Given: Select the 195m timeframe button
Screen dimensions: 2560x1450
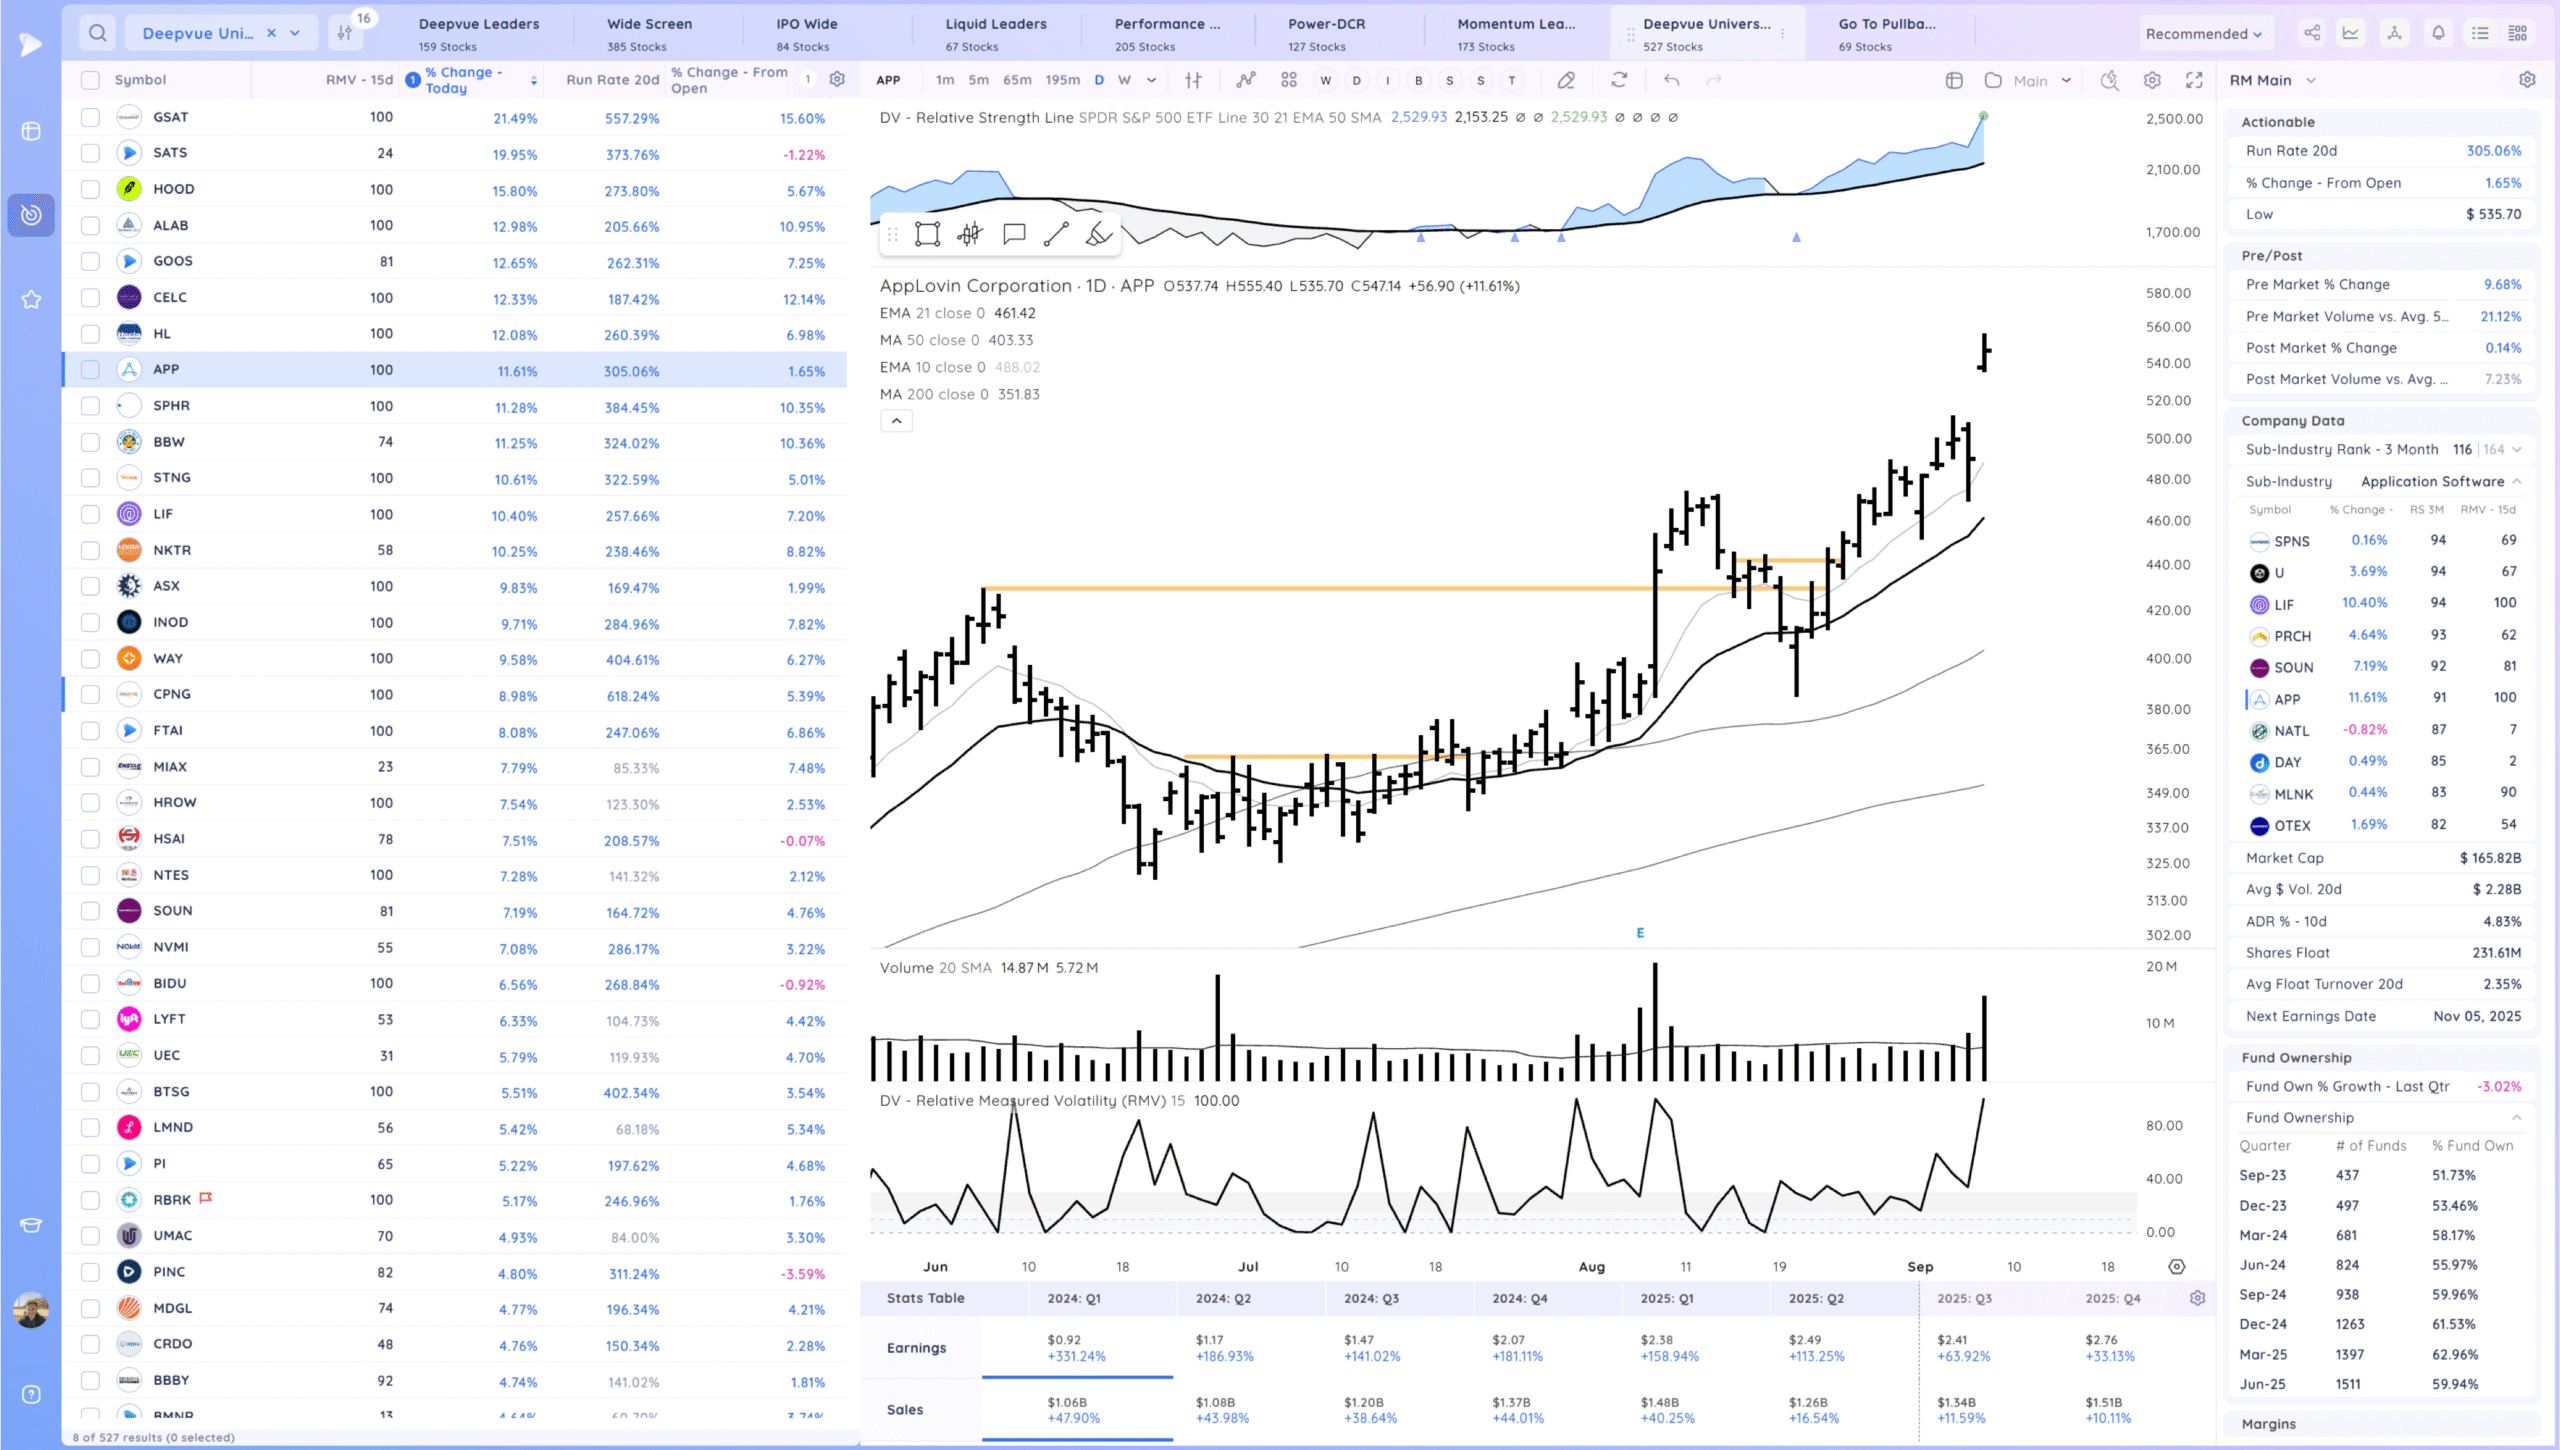Looking at the screenshot, I should click(1062, 80).
